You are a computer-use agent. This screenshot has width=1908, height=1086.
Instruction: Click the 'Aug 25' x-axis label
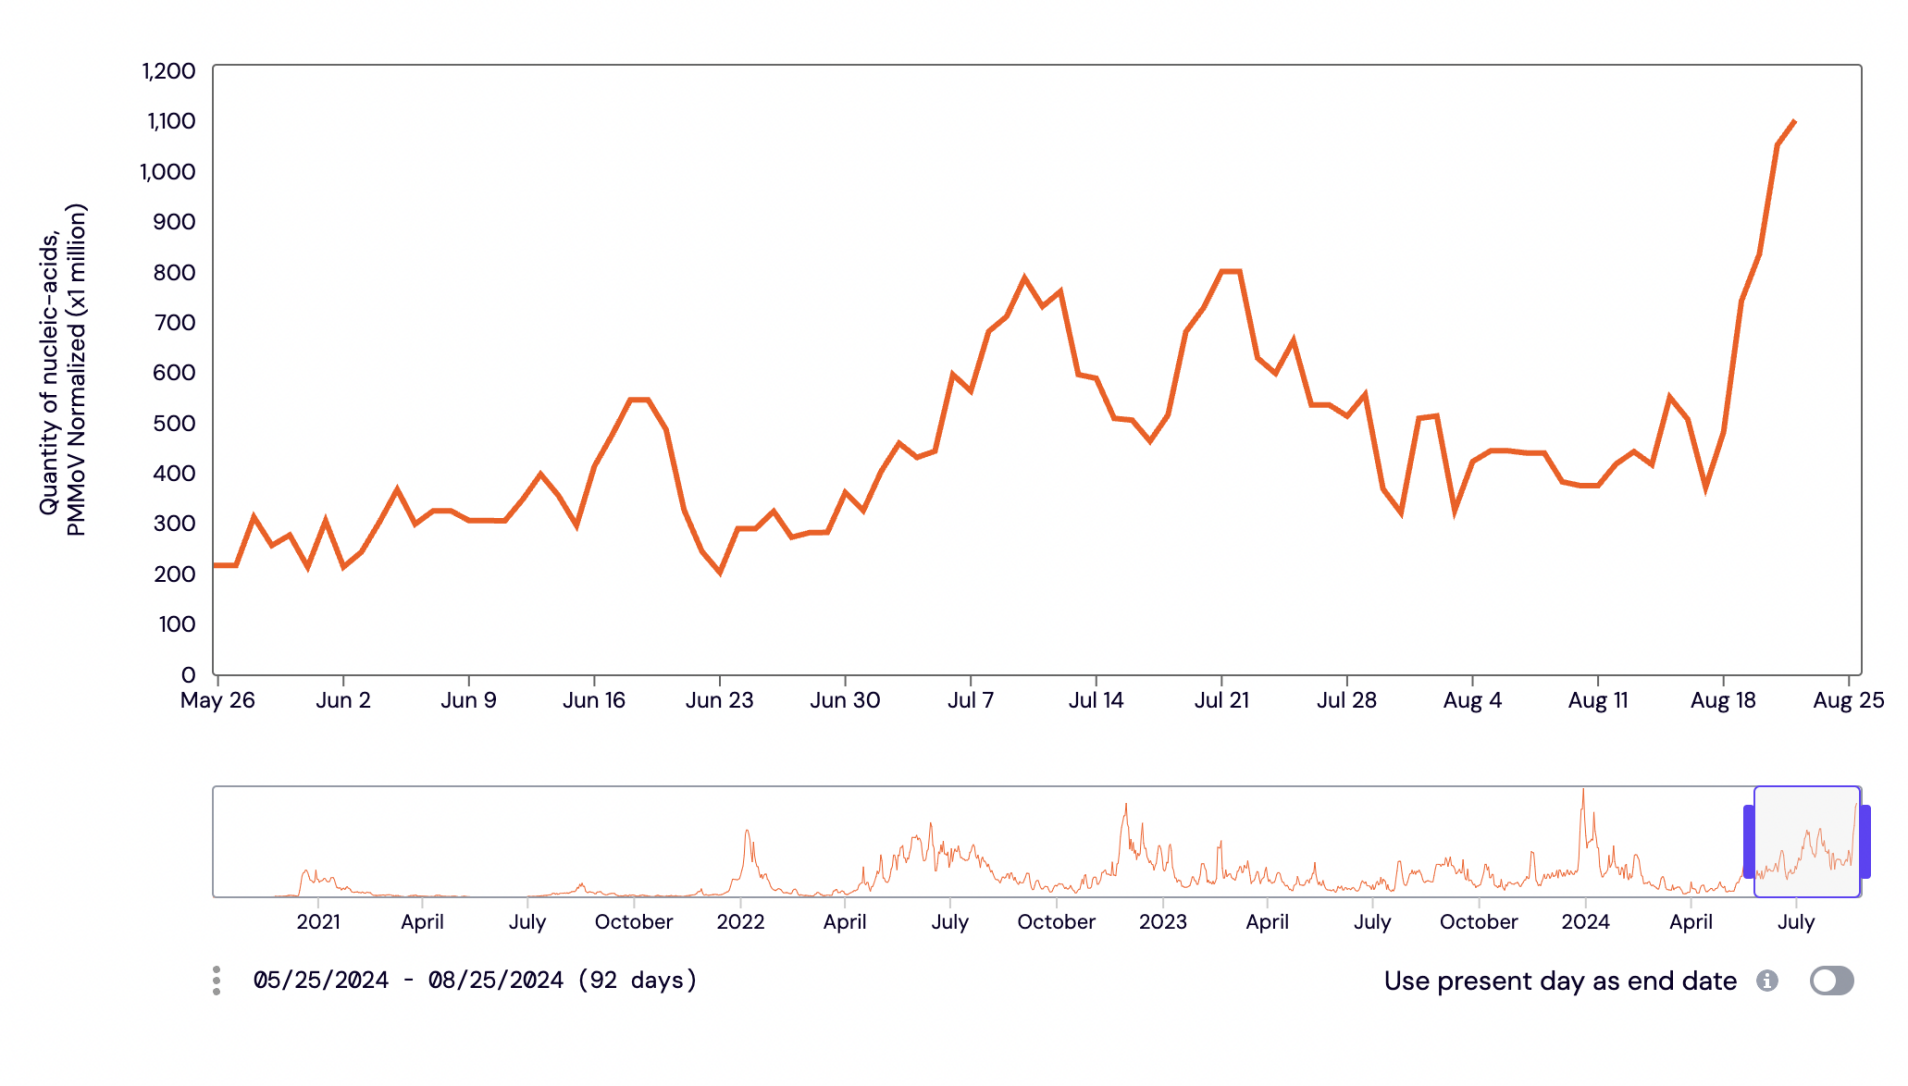tap(1848, 700)
